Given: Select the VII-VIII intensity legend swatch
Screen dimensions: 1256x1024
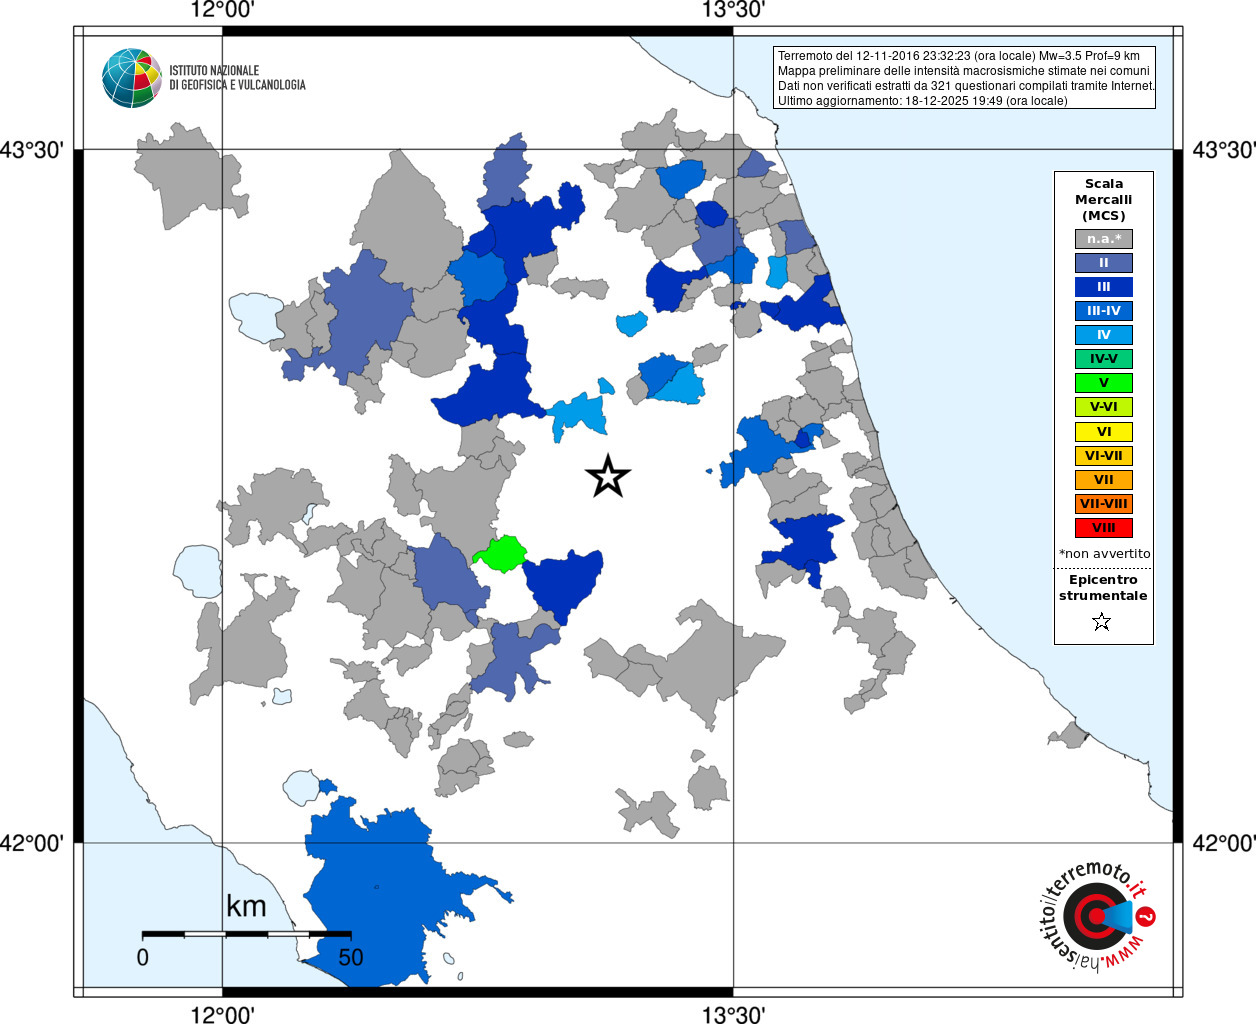Looking at the screenshot, I should click(1103, 504).
